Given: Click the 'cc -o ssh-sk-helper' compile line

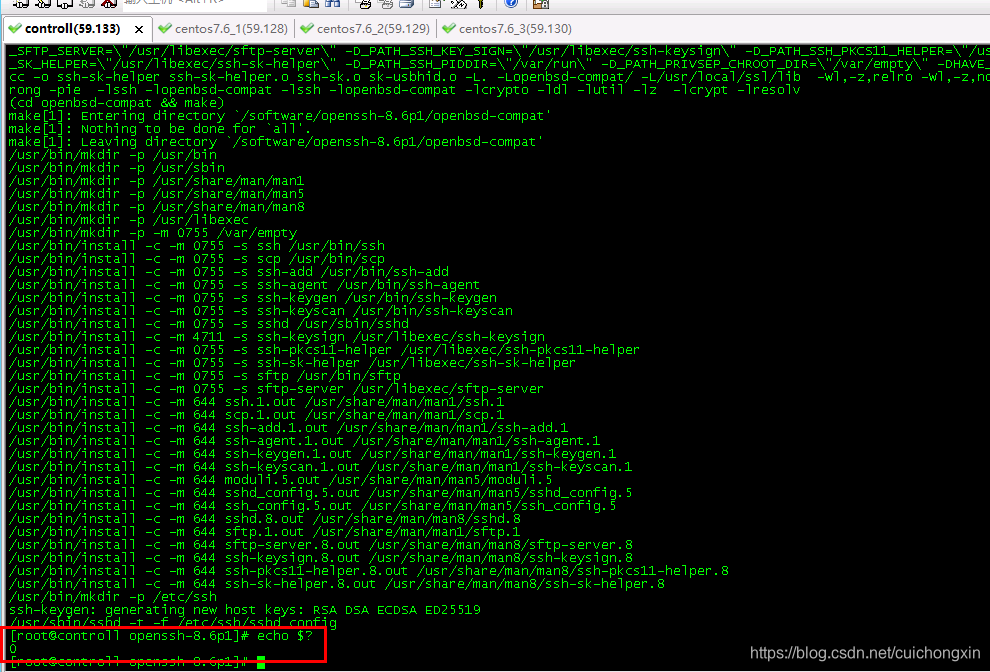Looking at the screenshot, I should [x=499, y=77].
